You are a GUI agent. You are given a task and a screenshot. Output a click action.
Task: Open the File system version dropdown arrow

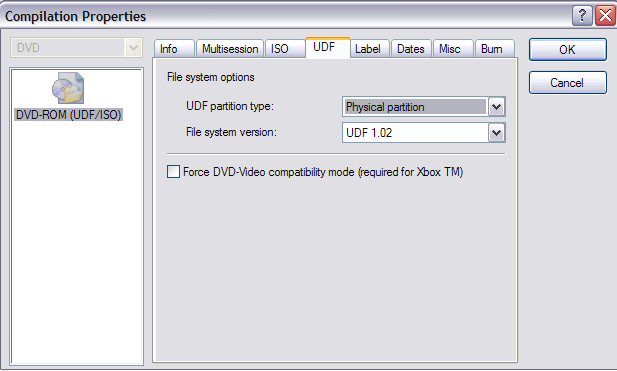[497, 133]
